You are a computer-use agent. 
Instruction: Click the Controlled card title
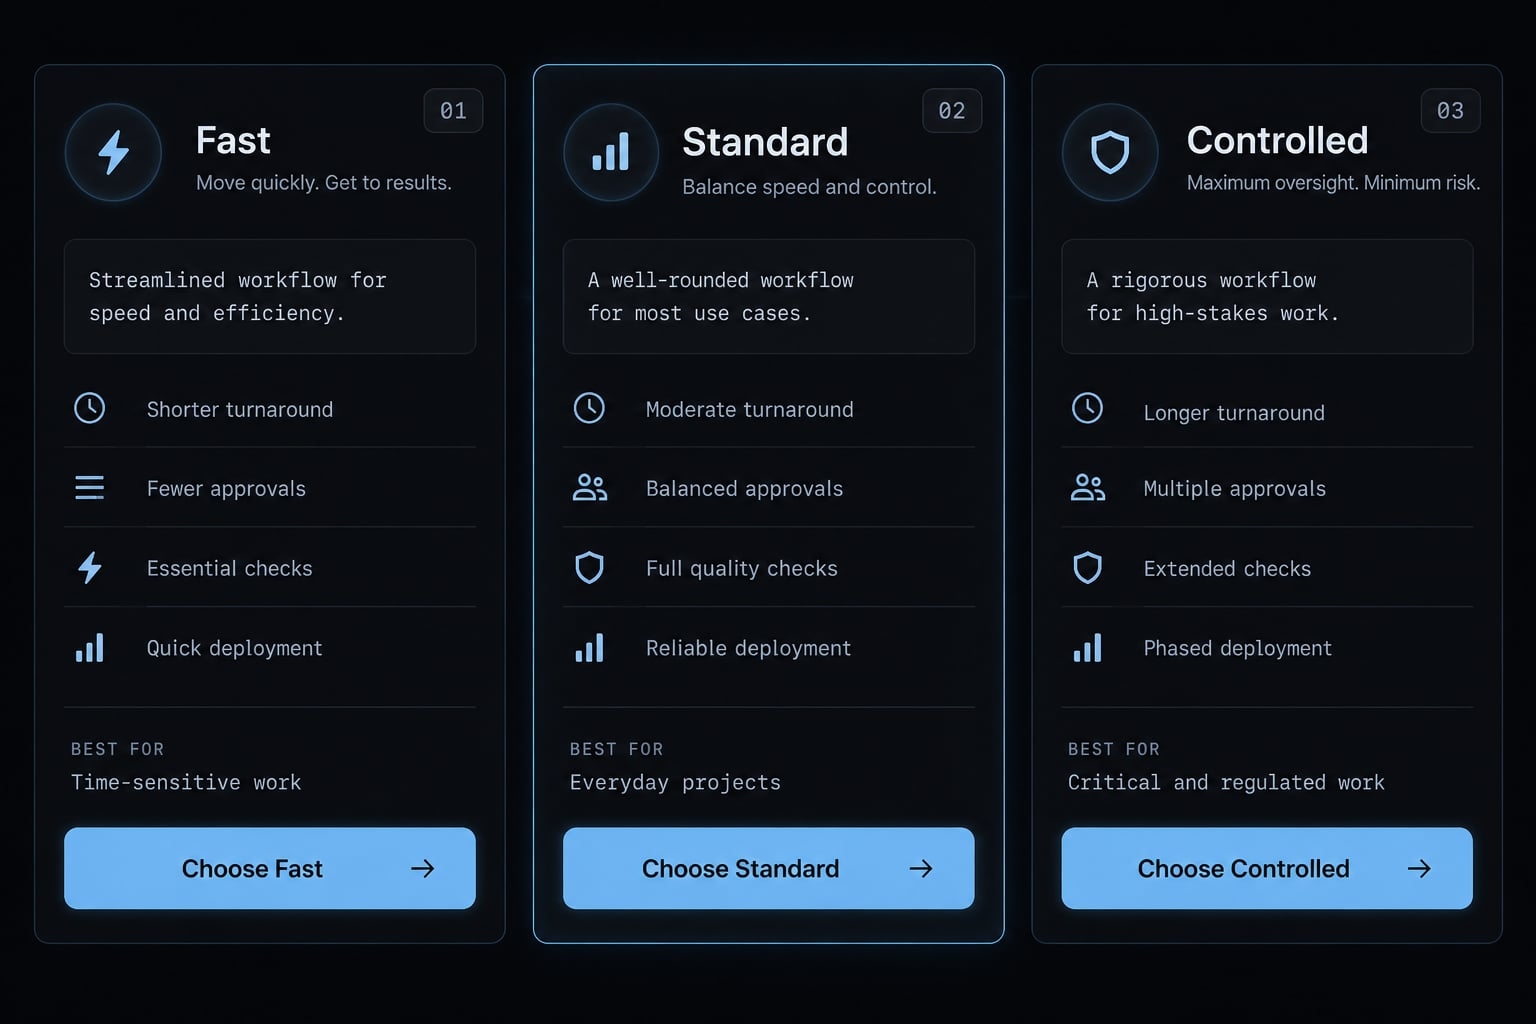[1277, 141]
